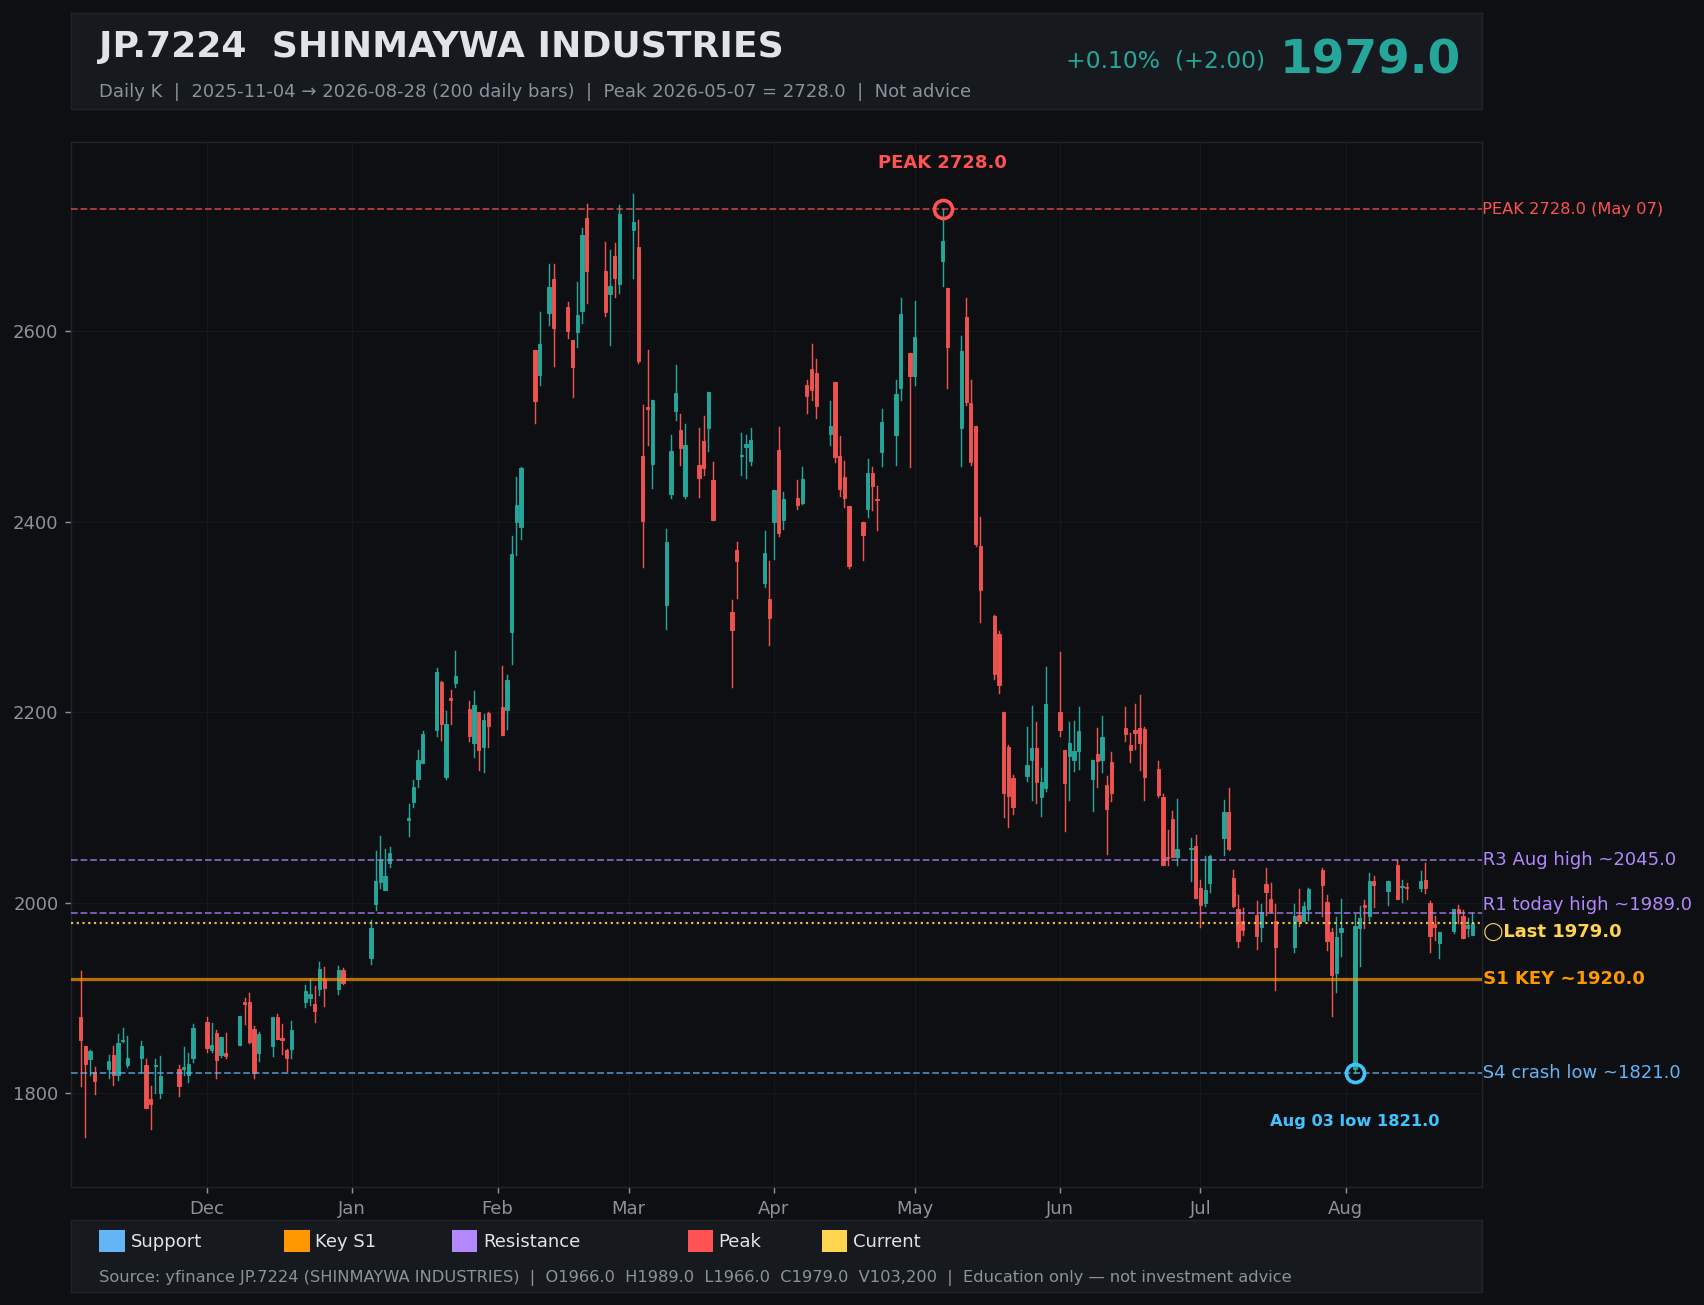Click the blue Support legend swatch
The height and width of the screenshot is (1305, 1704).
click(112, 1241)
